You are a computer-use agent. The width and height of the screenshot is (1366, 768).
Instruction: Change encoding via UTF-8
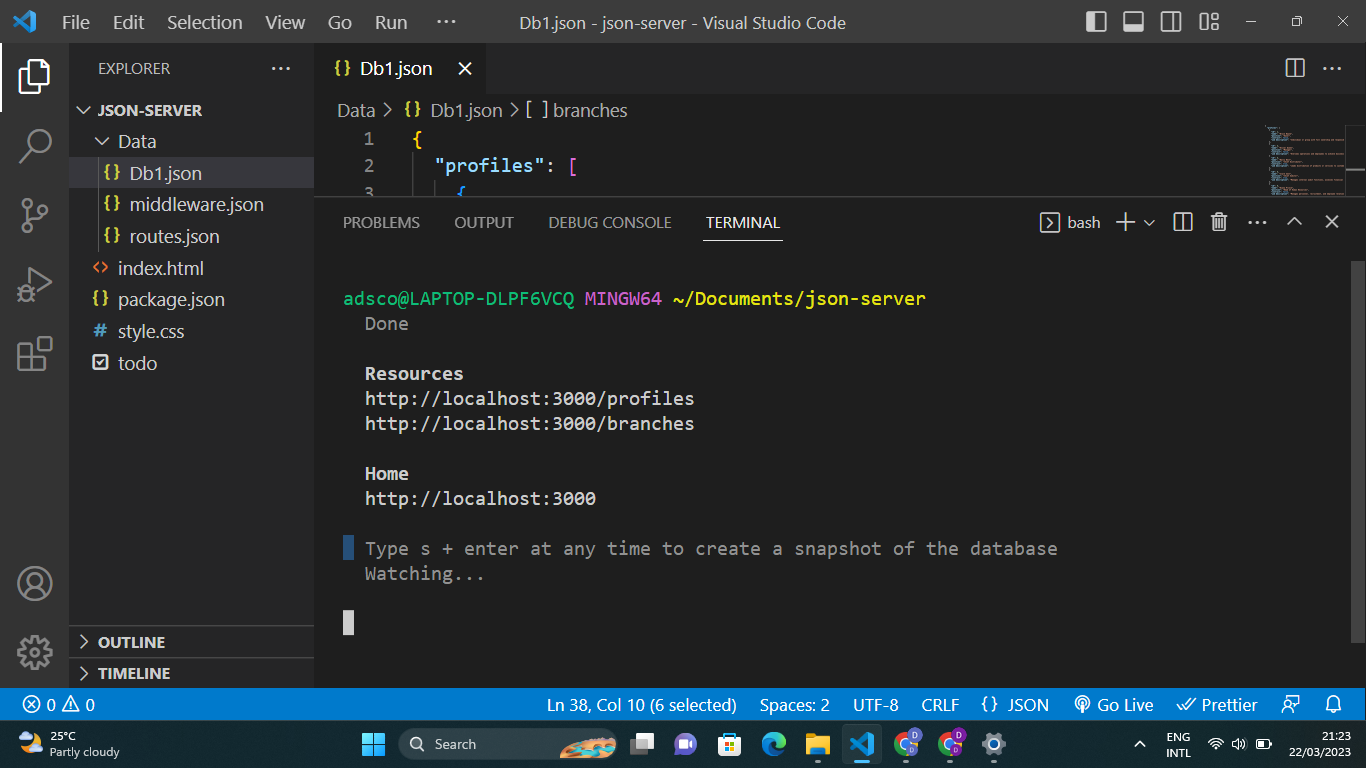tap(876, 705)
